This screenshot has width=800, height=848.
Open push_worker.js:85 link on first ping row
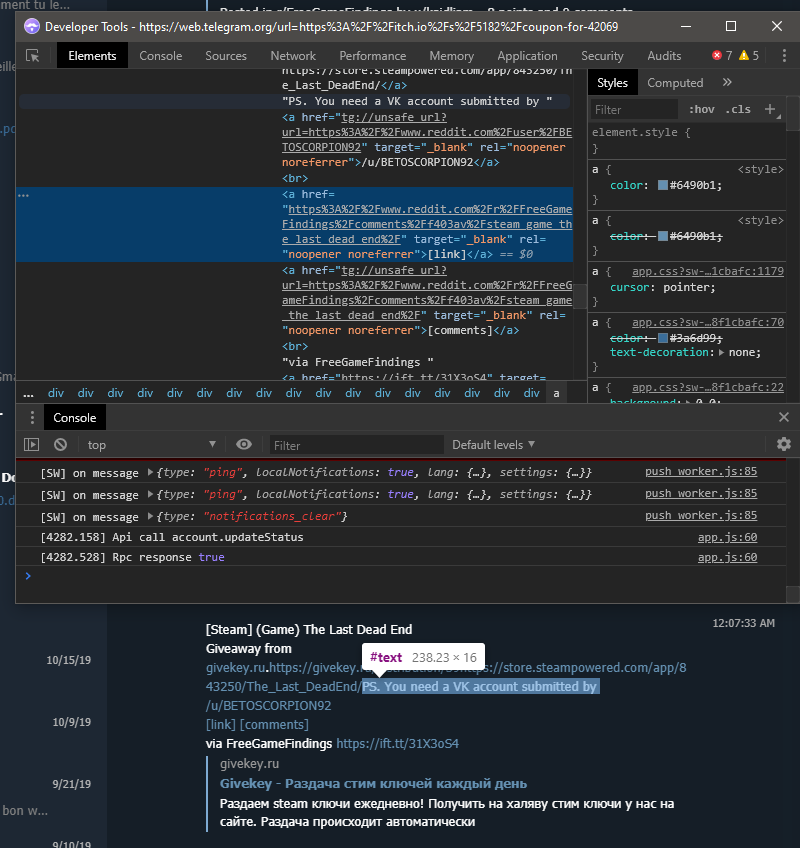tap(701, 471)
